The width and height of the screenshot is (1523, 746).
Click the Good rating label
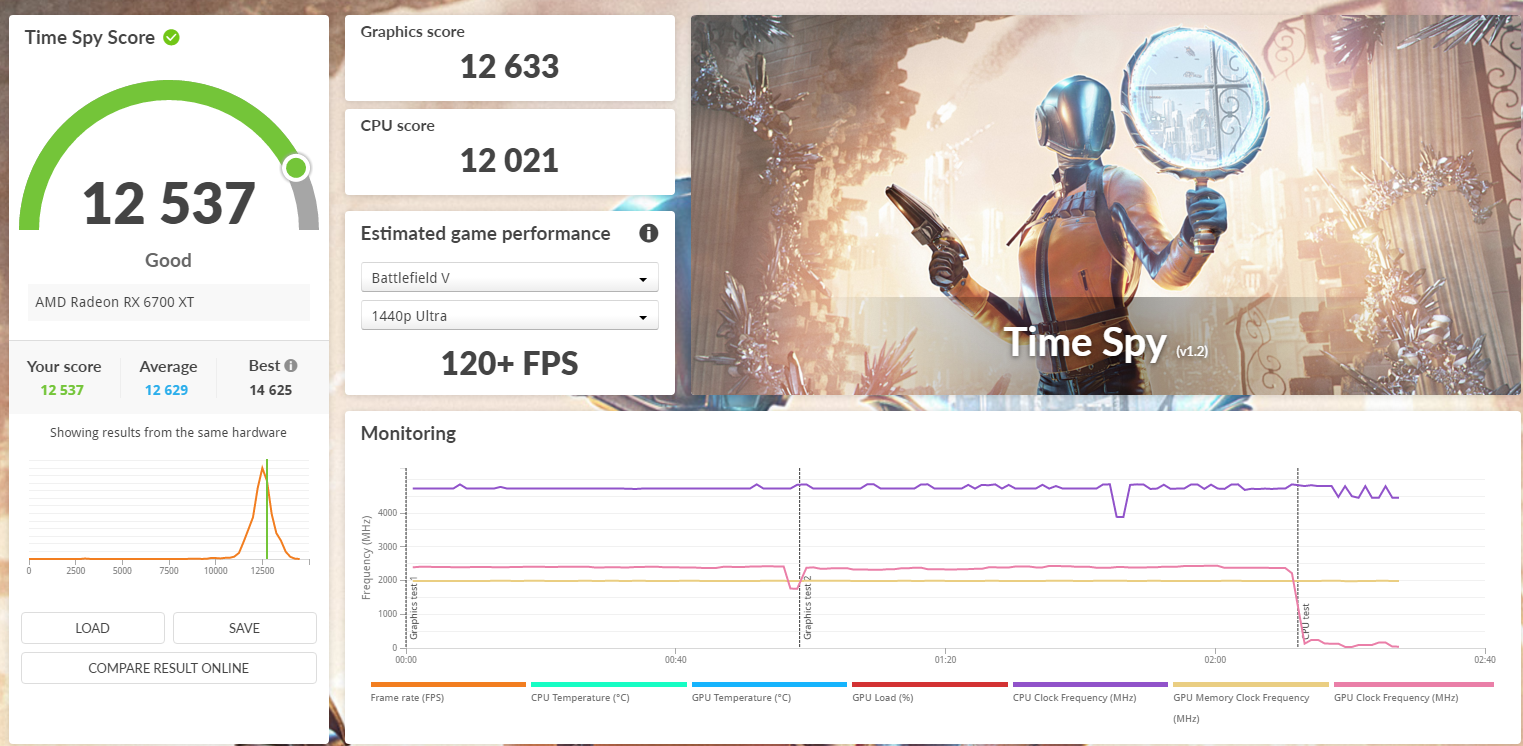[168, 260]
